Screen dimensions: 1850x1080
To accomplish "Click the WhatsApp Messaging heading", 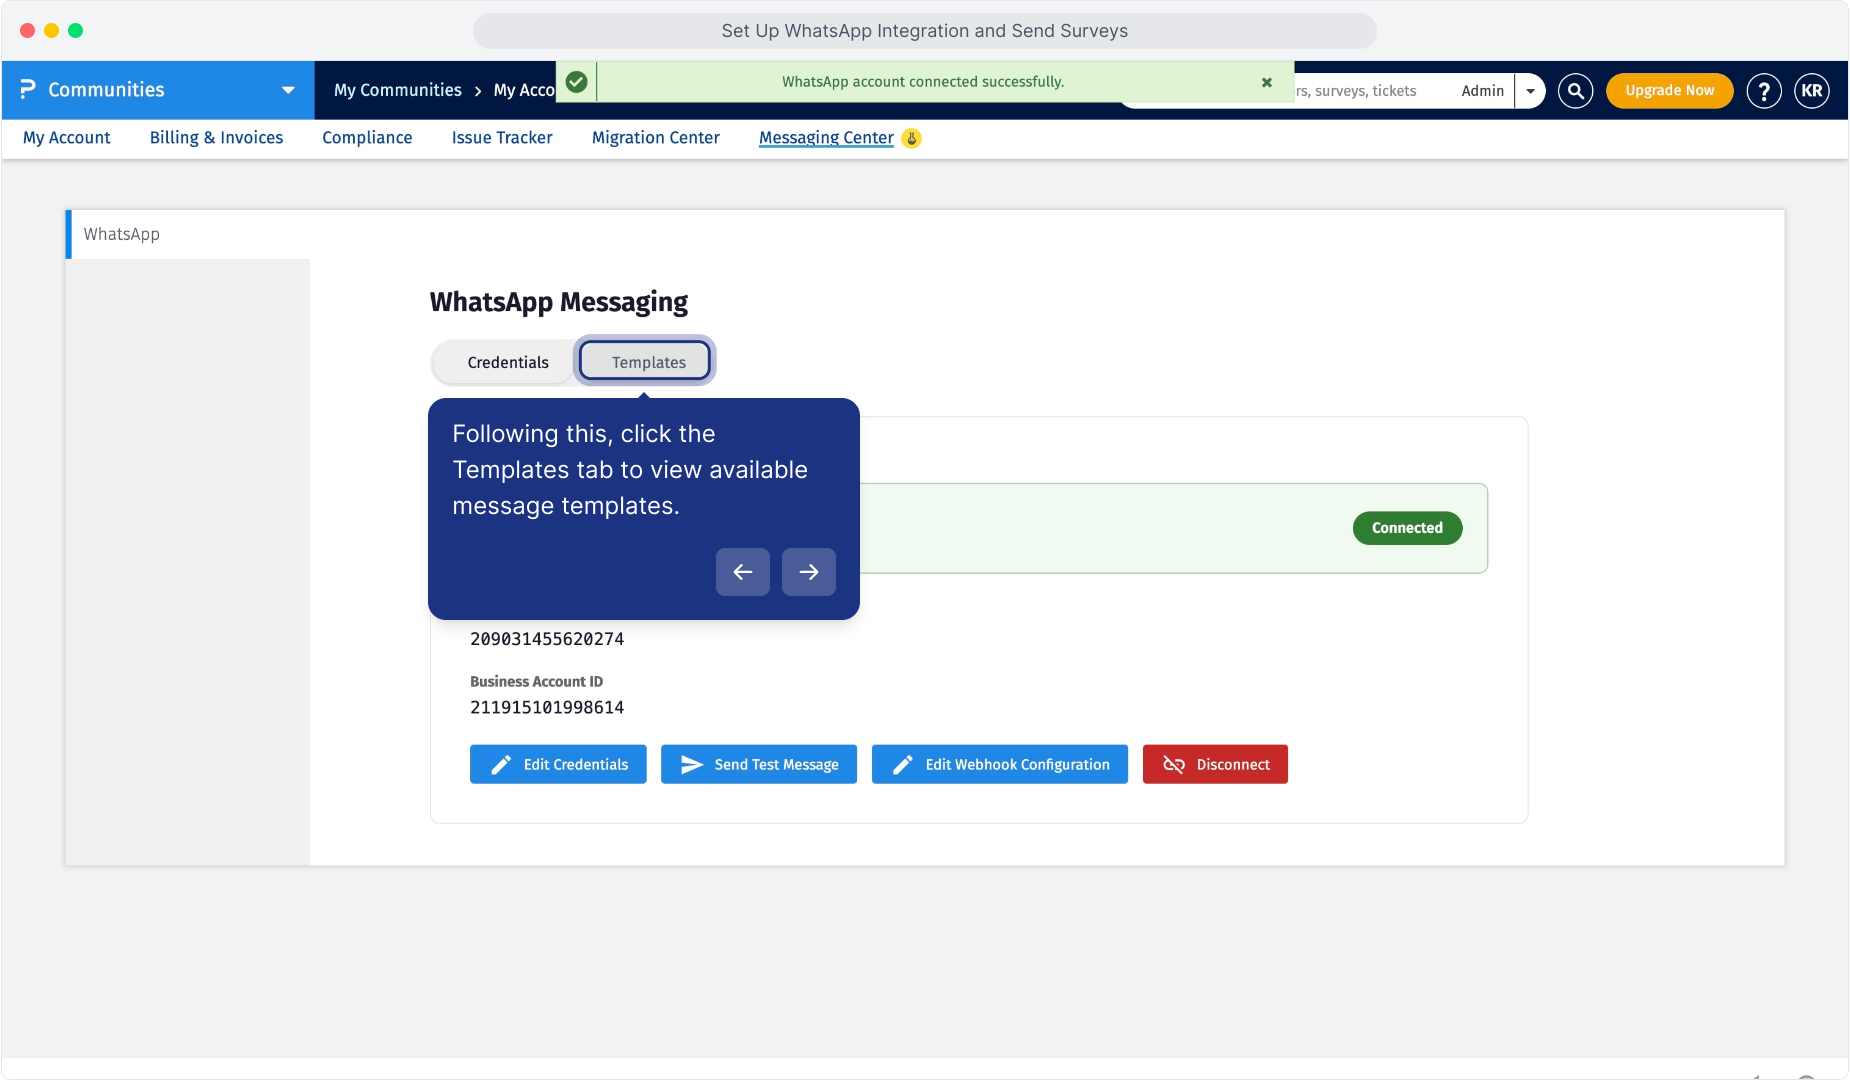I will click(x=559, y=302).
